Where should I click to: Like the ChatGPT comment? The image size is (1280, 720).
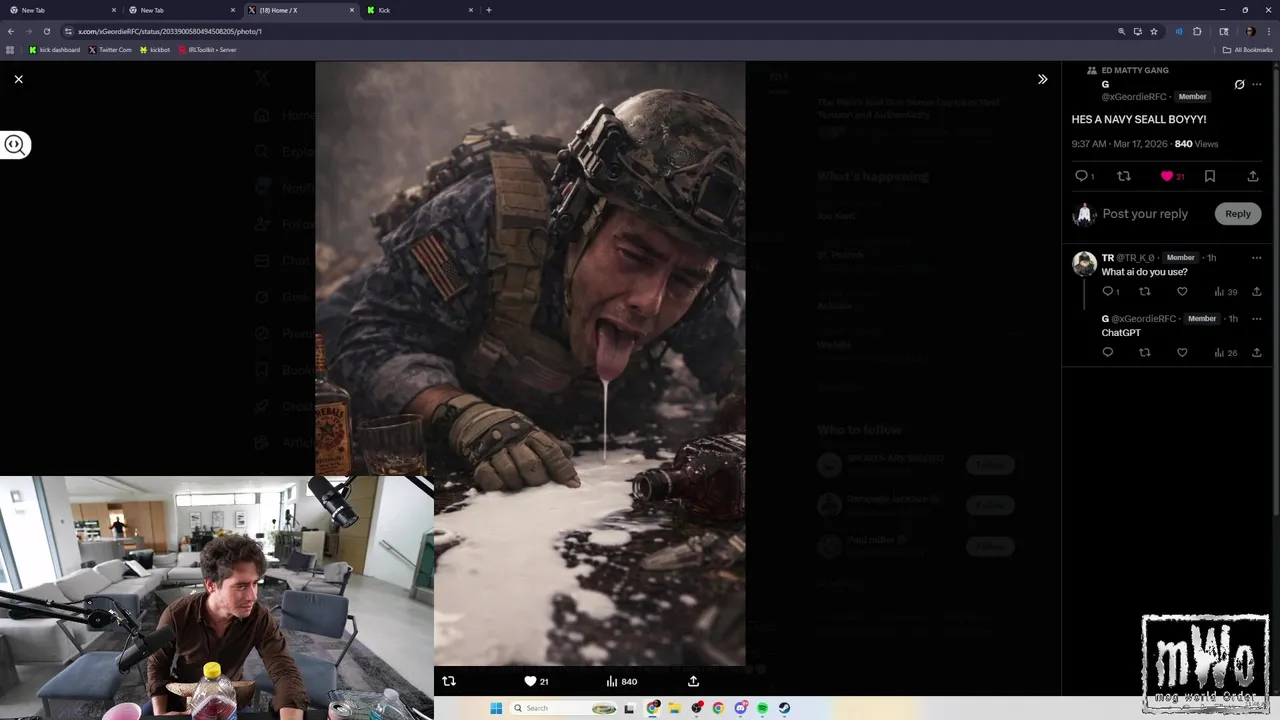pos(1182,352)
